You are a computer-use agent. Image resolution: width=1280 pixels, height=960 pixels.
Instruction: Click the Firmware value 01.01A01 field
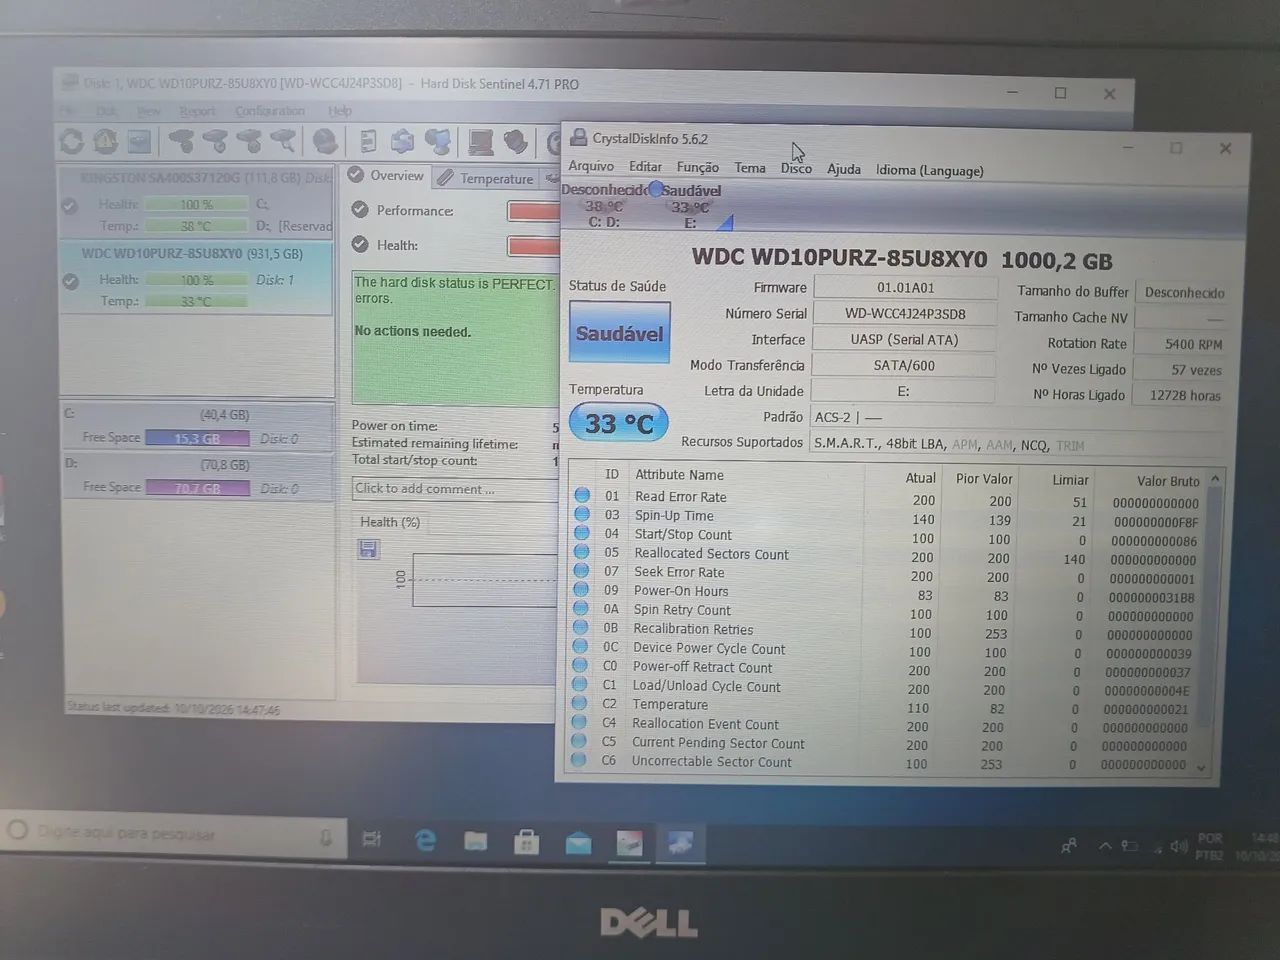point(905,287)
